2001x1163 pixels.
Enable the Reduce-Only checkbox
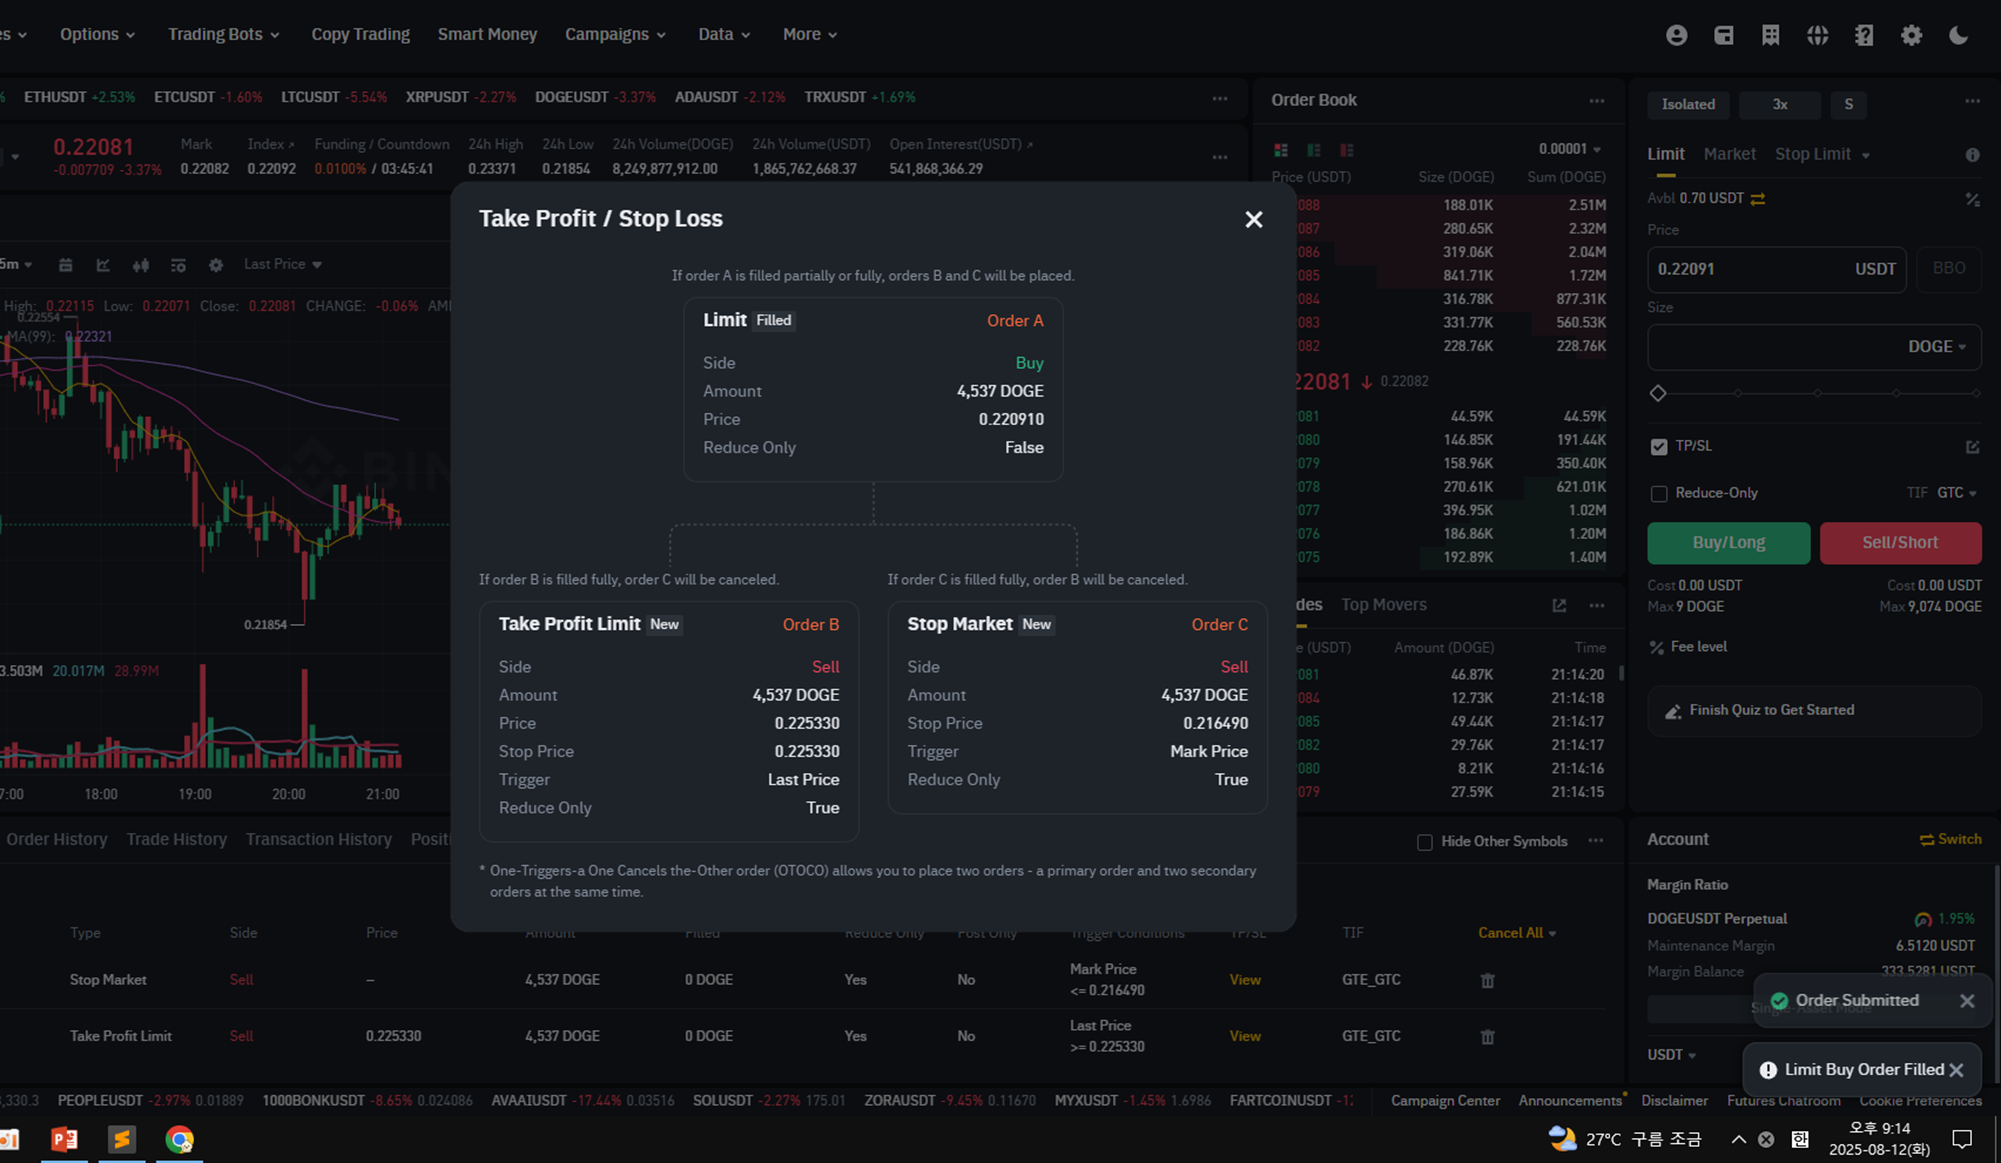tap(1659, 493)
